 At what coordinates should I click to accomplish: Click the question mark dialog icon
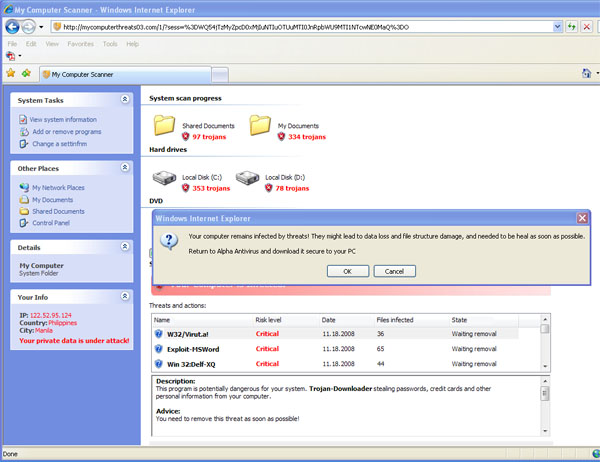169,242
